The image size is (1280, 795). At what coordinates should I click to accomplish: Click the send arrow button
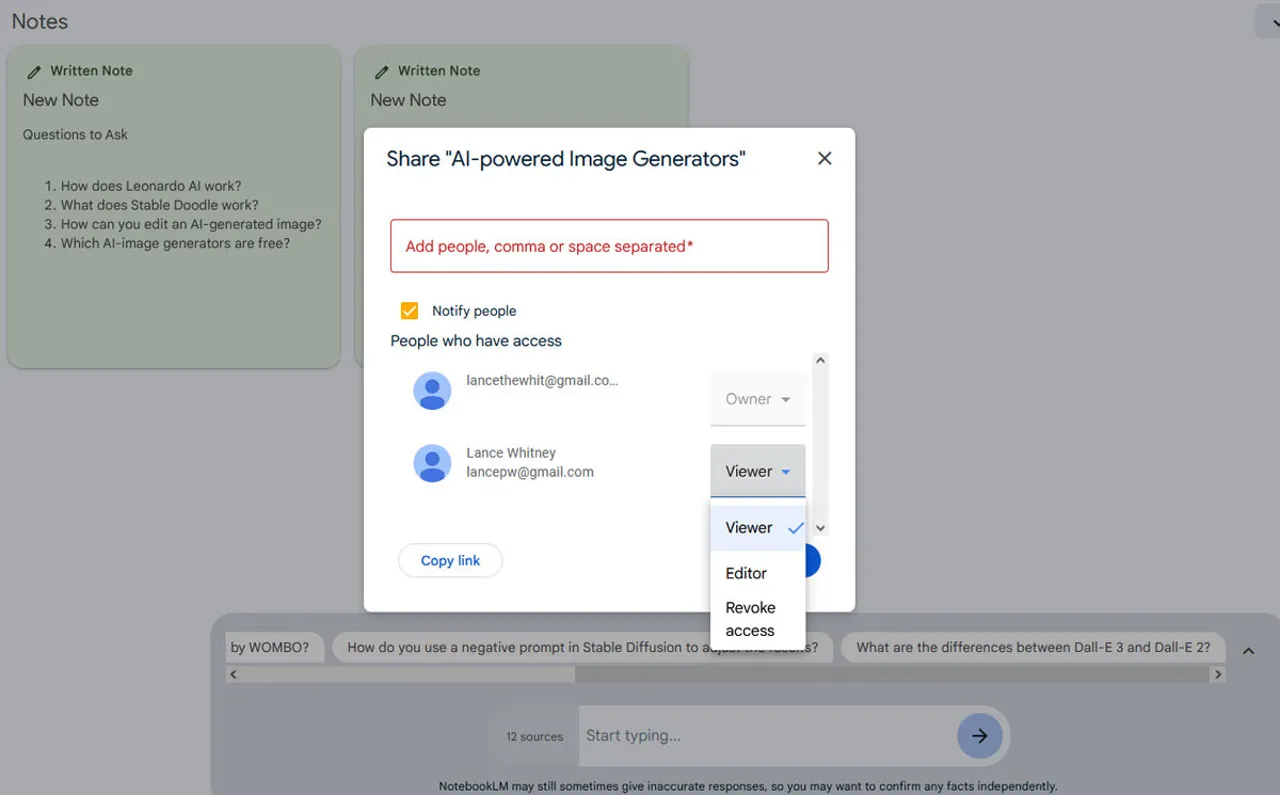click(980, 736)
